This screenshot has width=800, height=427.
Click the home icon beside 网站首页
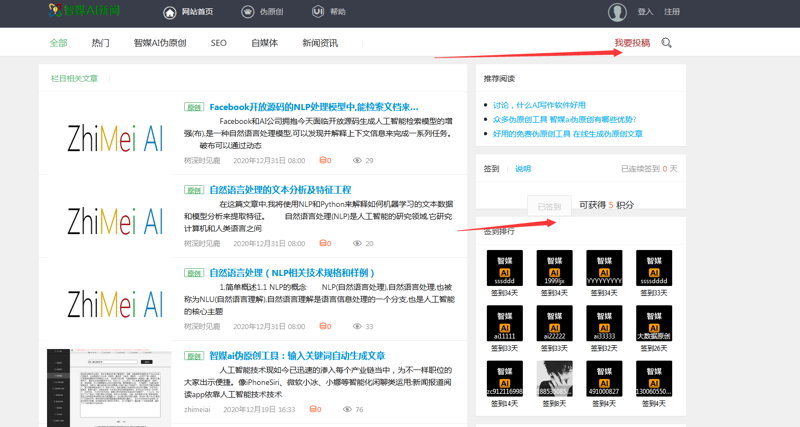(169, 12)
